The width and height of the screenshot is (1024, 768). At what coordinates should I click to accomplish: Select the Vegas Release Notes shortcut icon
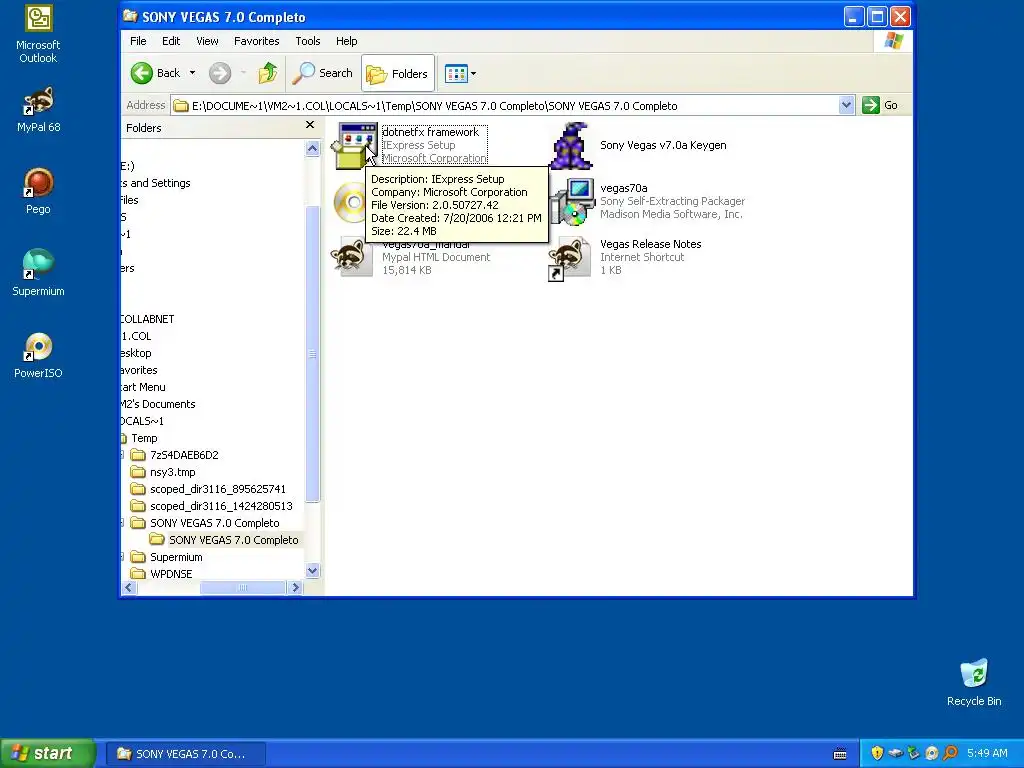(x=569, y=259)
